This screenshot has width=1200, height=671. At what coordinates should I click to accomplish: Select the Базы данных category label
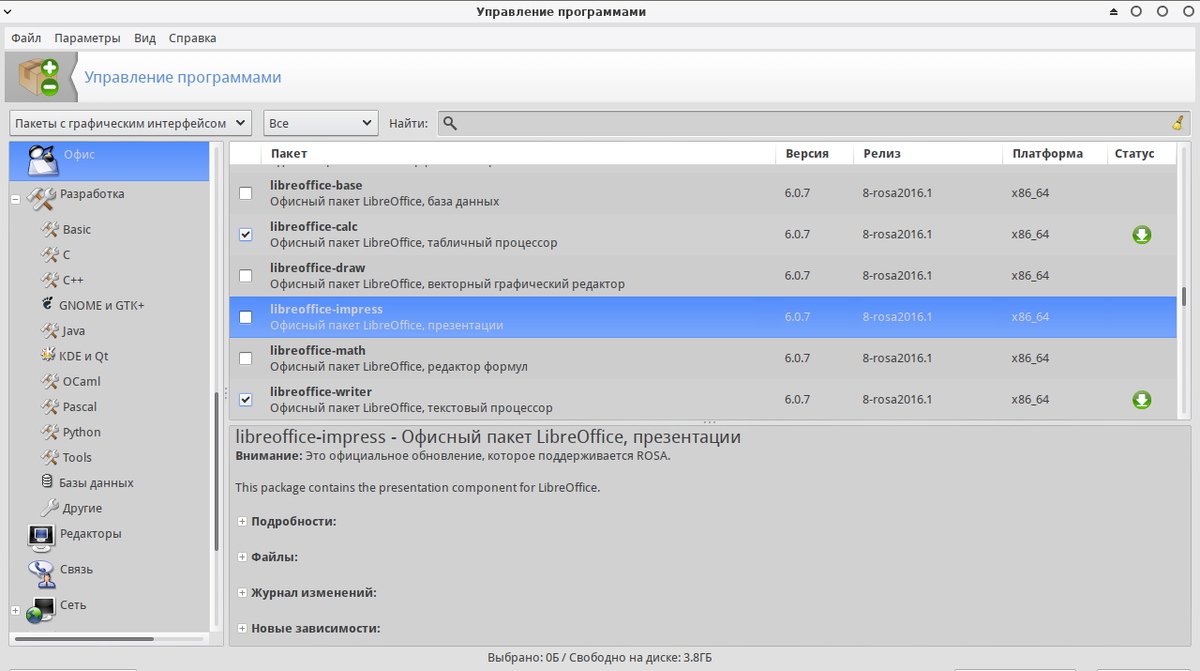coord(96,483)
